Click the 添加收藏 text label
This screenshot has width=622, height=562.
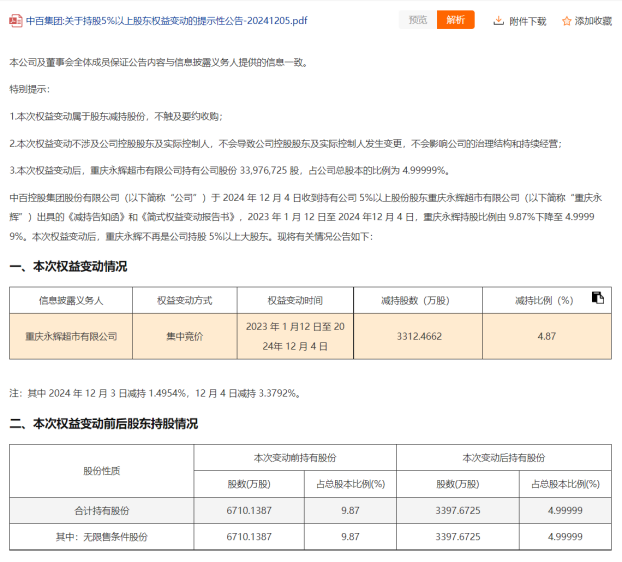click(593, 21)
